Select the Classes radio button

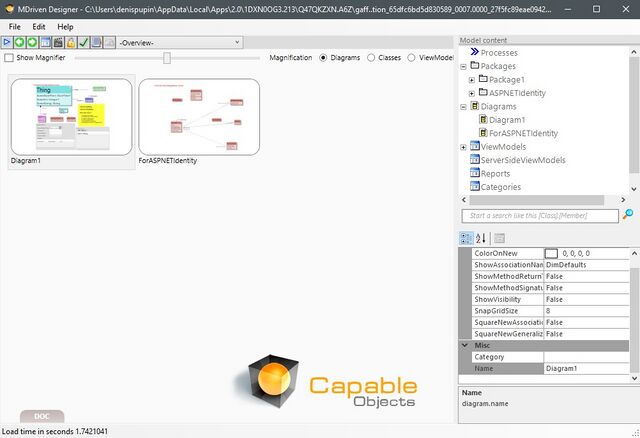pyautogui.click(x=371, y=58)
